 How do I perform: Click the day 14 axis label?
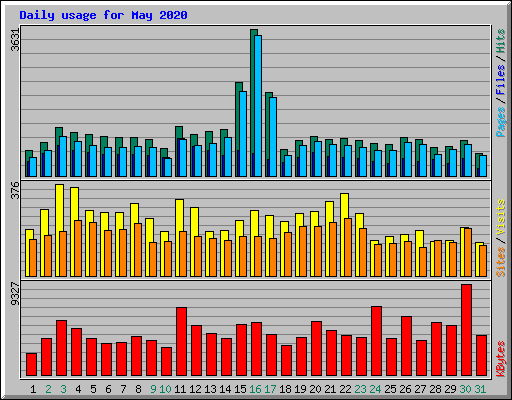(225, 389)
